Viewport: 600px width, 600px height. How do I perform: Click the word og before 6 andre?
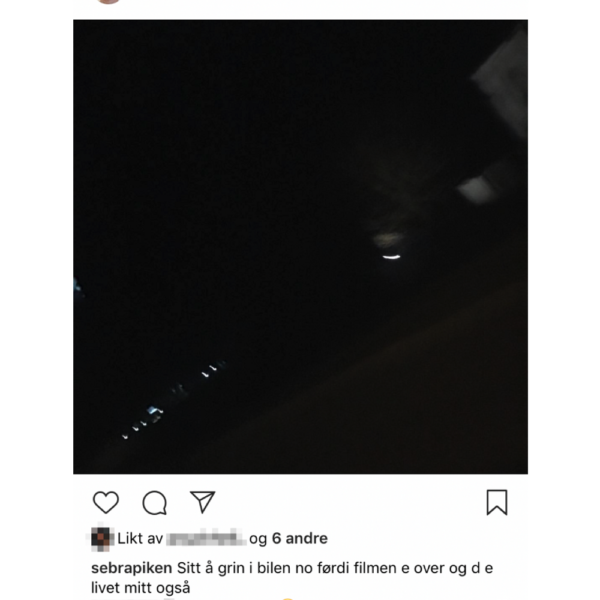click(258, 539)
